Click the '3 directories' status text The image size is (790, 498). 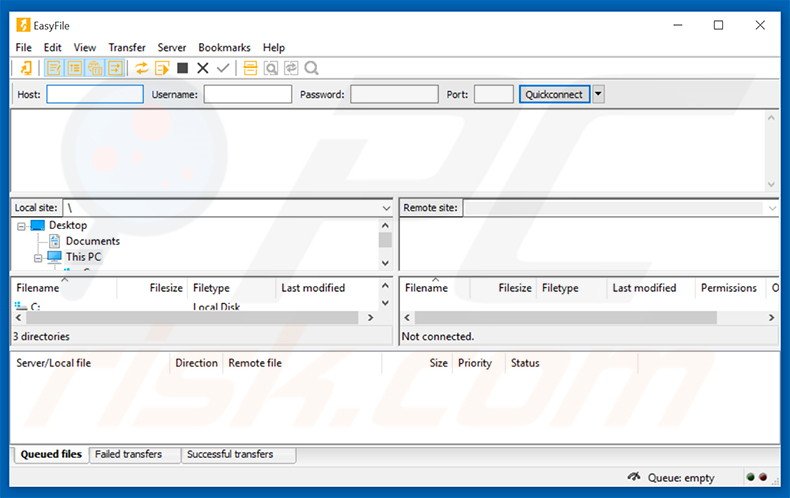point(41,336)
